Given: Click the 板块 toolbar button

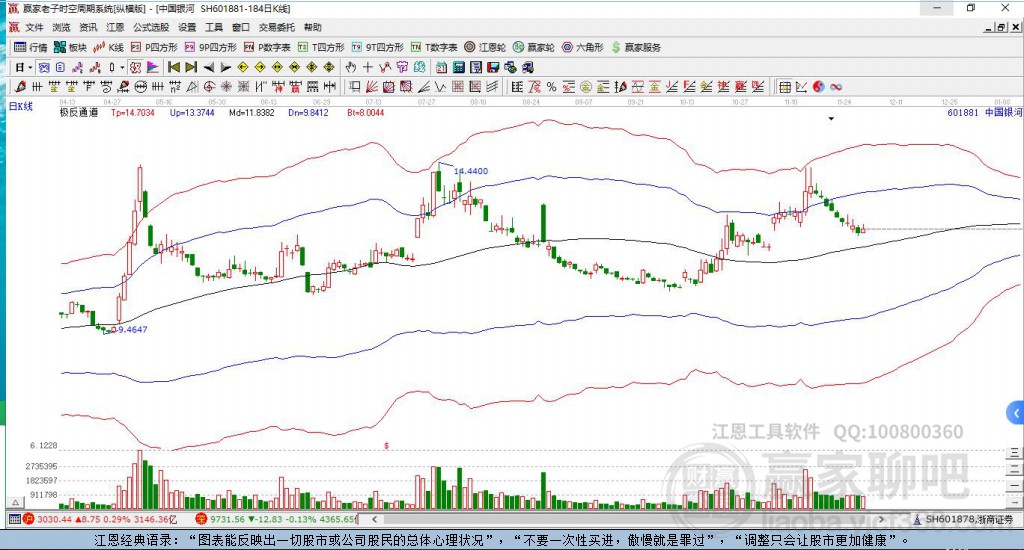Looking at the screenshot, I should (x=71, y=47).
